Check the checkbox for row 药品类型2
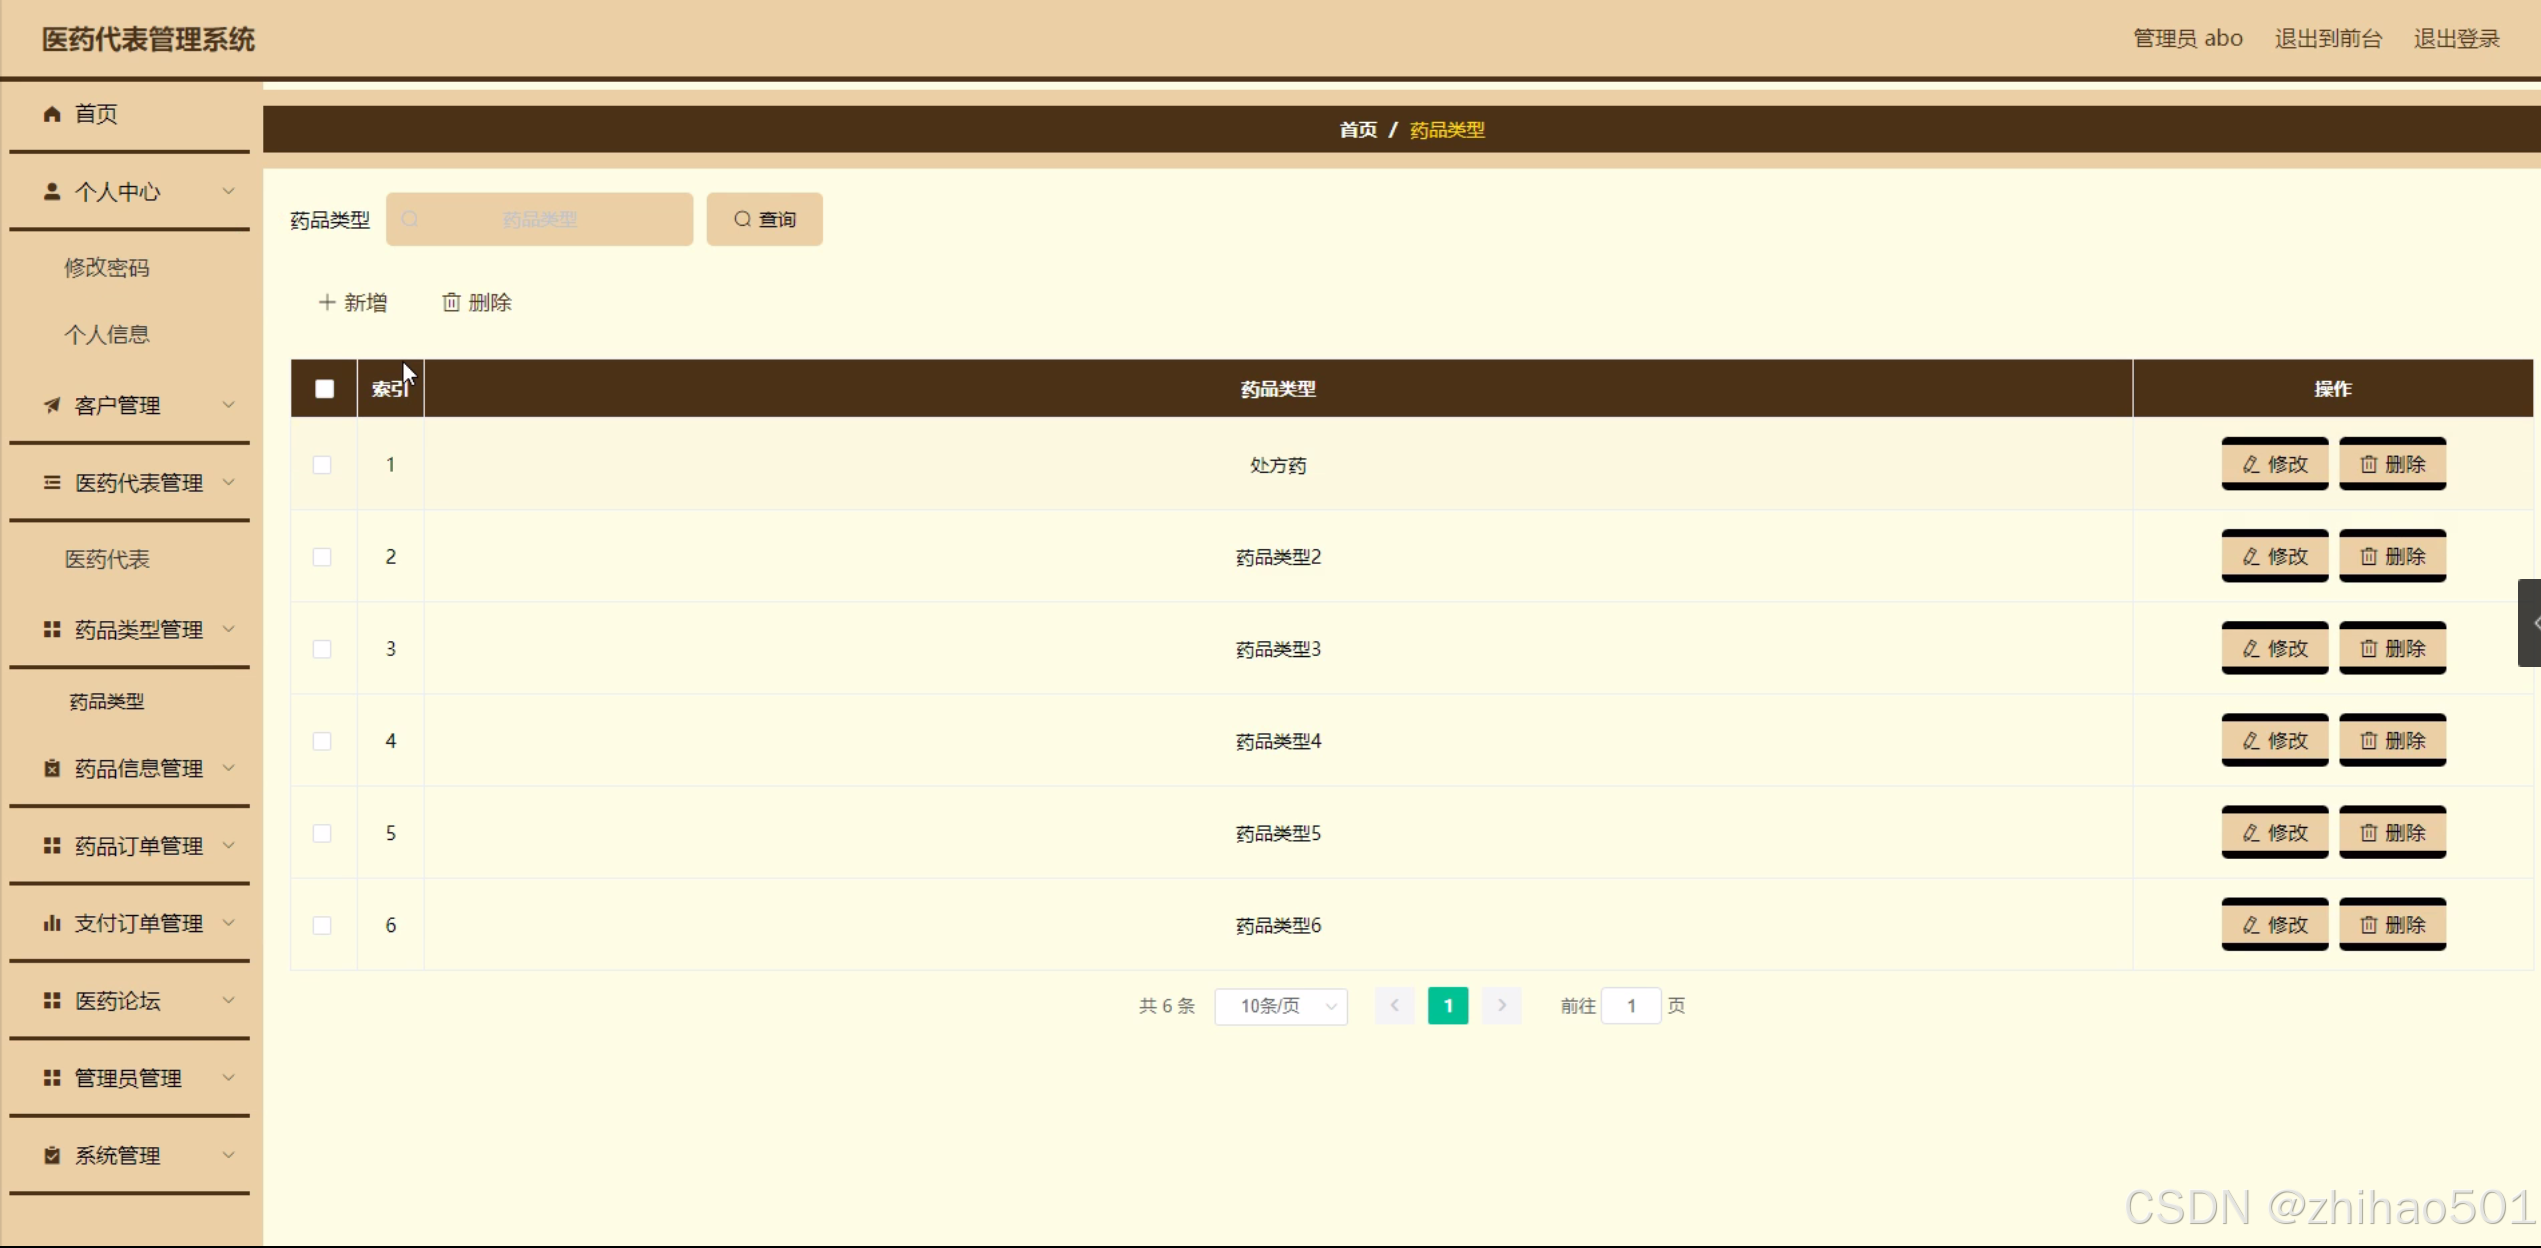Screen dimensions: 2541x1248 pyautogui.click(x=322, y=557)
